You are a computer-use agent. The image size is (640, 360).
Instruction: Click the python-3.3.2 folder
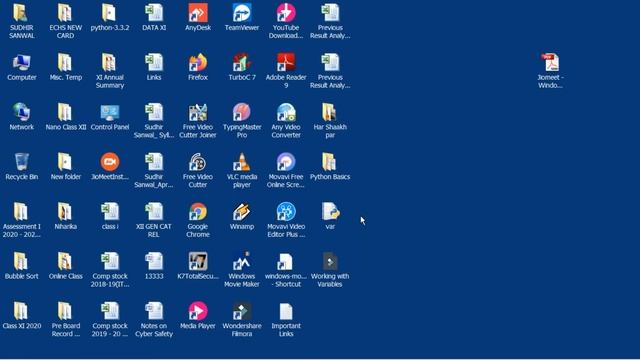pyautogui.click(x=110, y=13)
